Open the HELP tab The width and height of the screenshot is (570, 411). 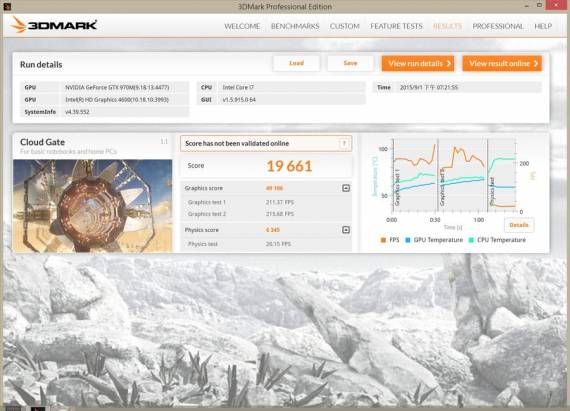click(x=543, y=26)
